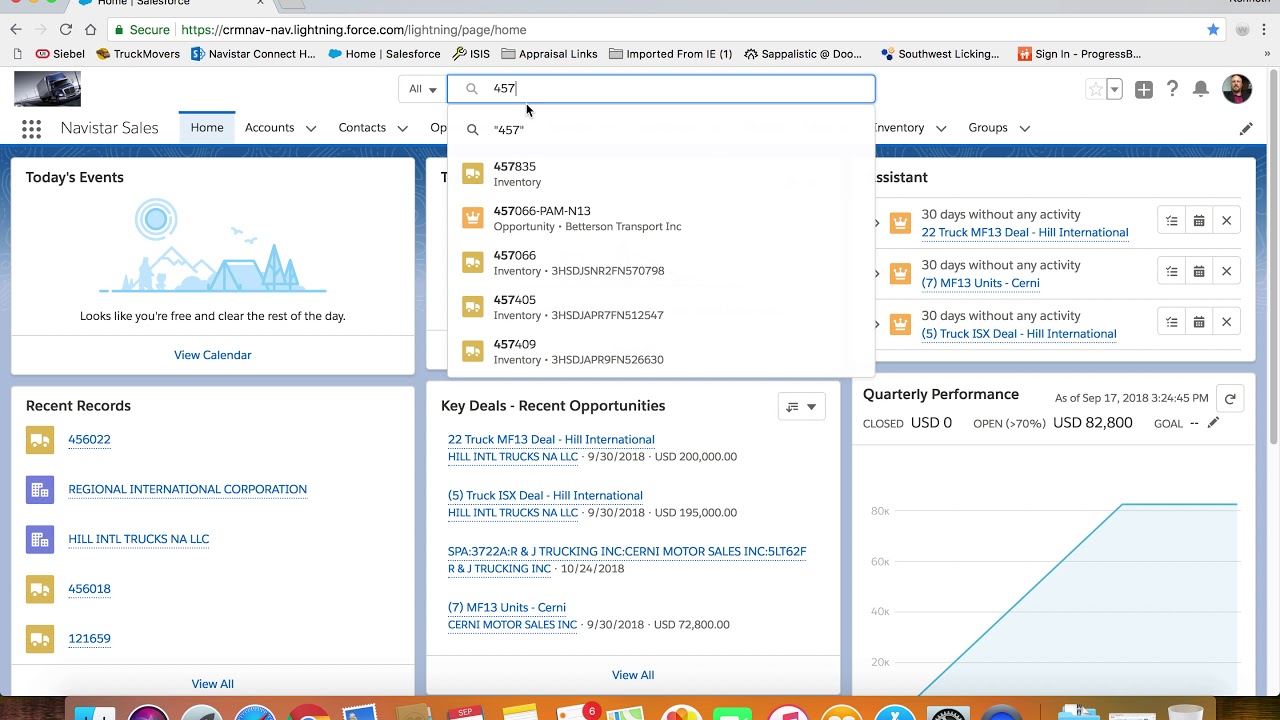Click the truck logo image
This screenshot has width=1280, height=720.
[x=47, y=89]
